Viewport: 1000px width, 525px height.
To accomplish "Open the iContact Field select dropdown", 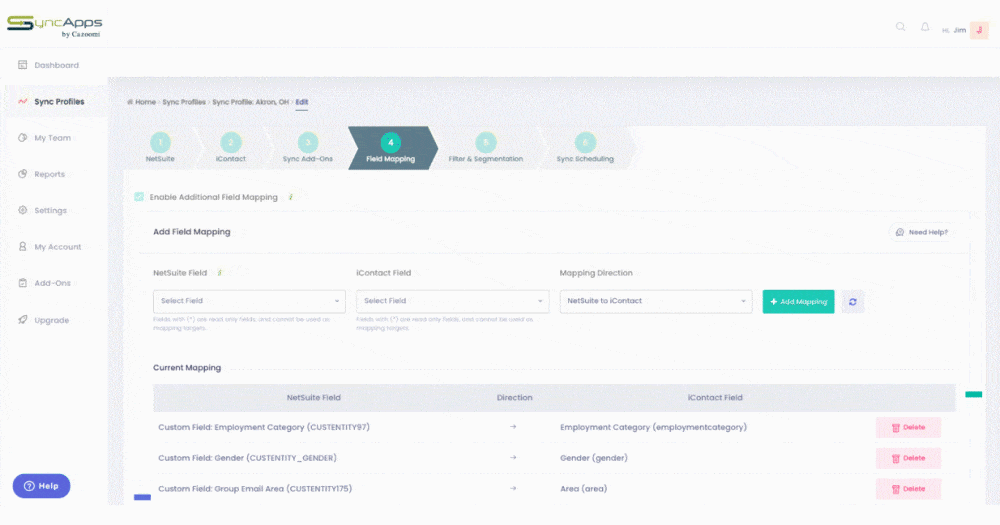I will pyautogui.click(x=452, y=301).
